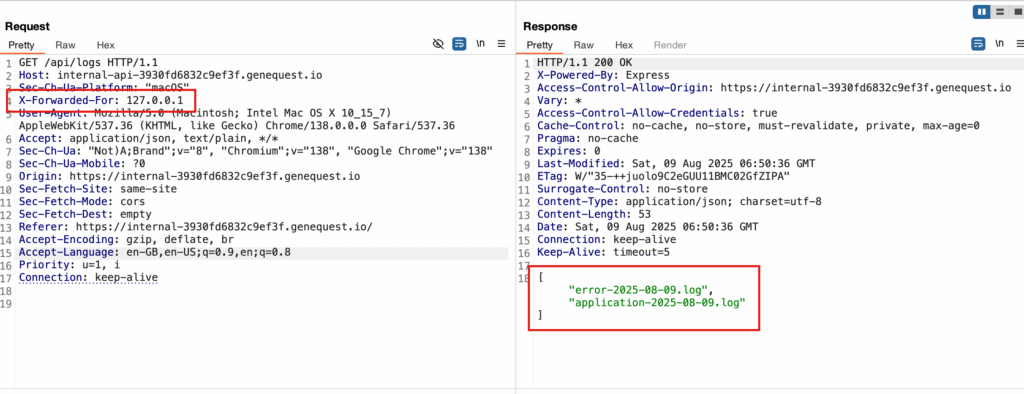
Task: Open the Response Render tab
Action: (670, 45)
